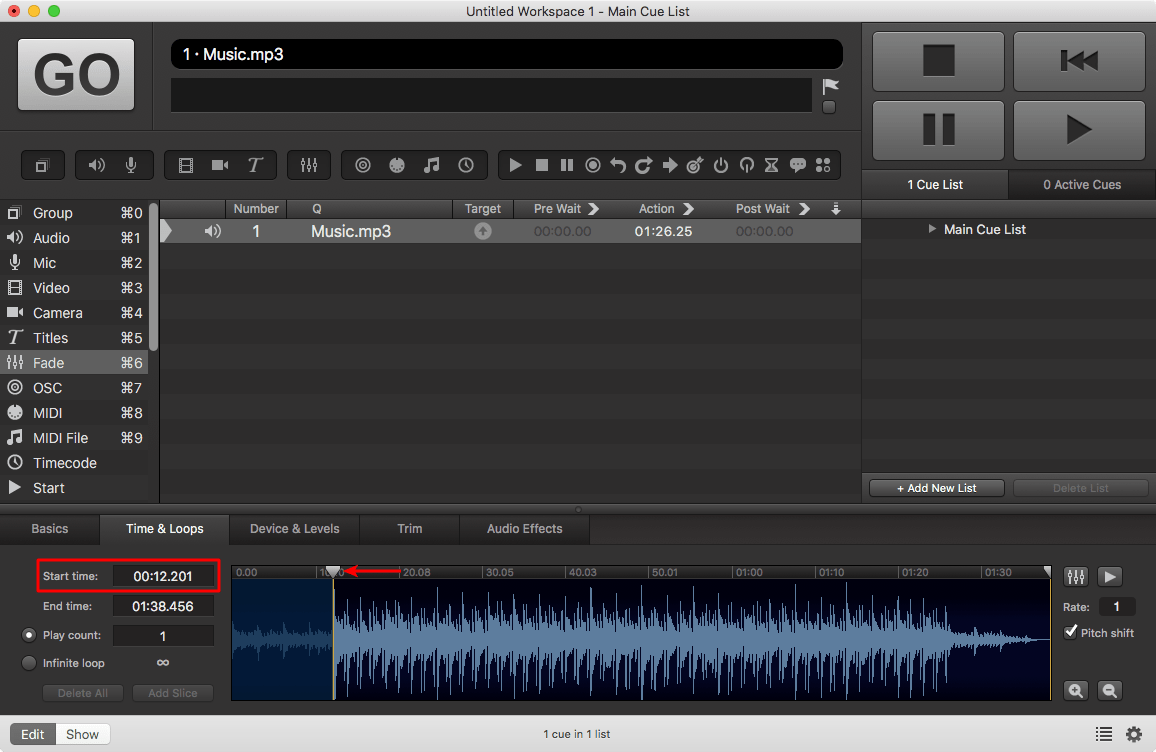Viewport: 1156px width, 752px height.
Task: Add an Arm cue from the toolbar
Action: tap(721, 165)
